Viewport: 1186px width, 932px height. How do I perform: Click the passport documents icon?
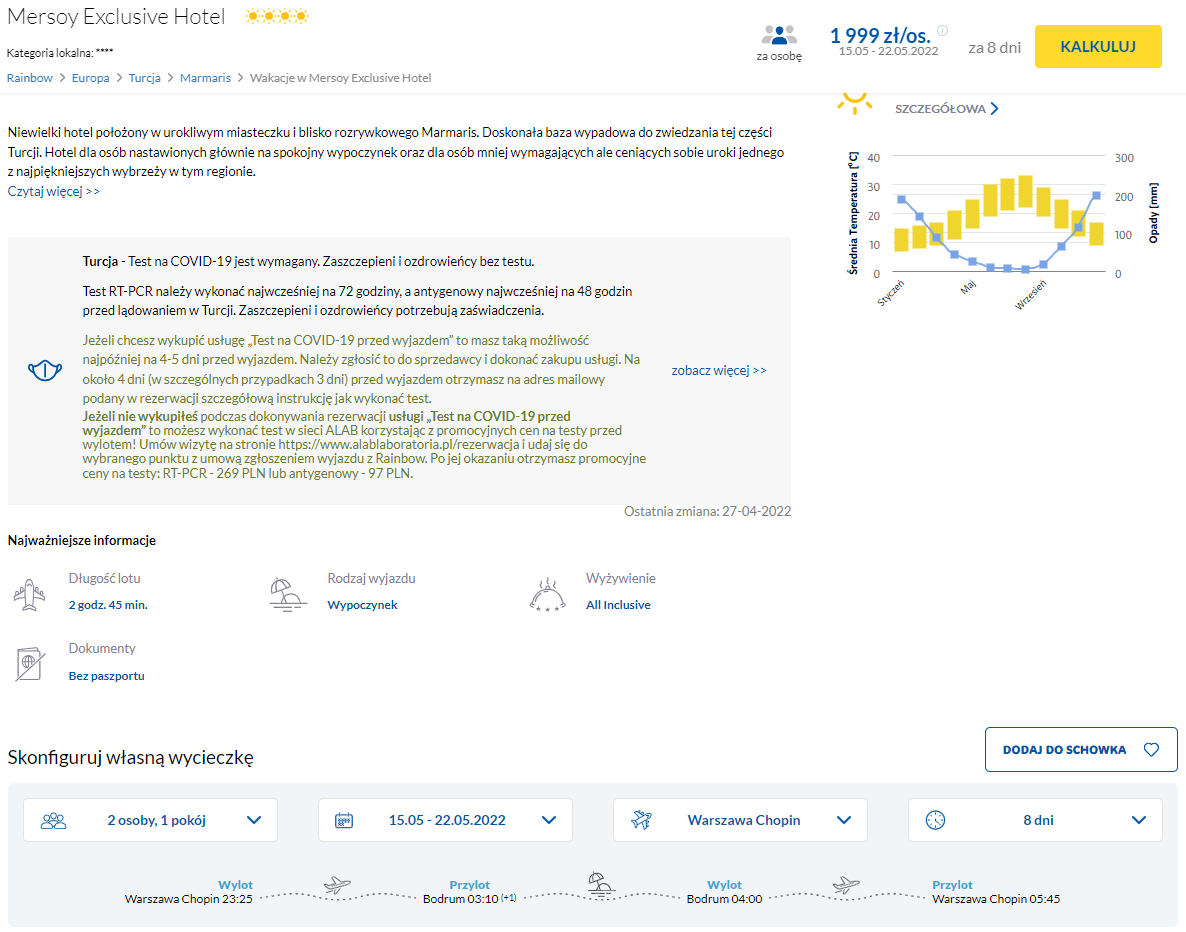pyautogui.click(x=30, y=664)
